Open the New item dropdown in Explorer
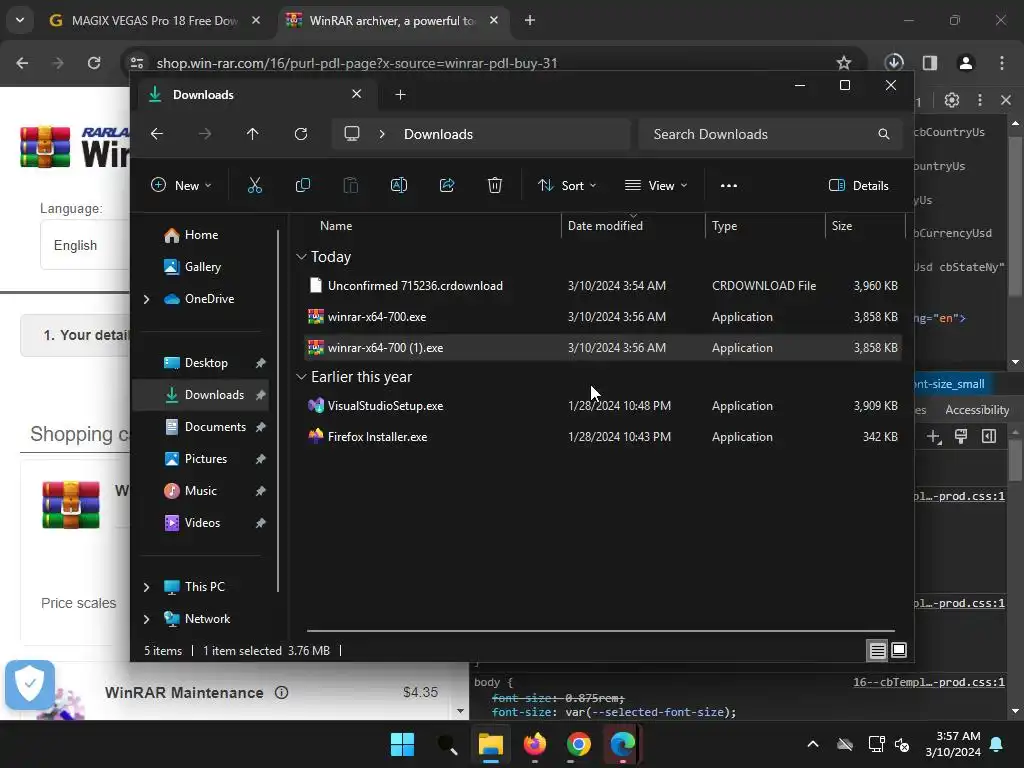The image size is (1024, 768). tap(181, 185)
